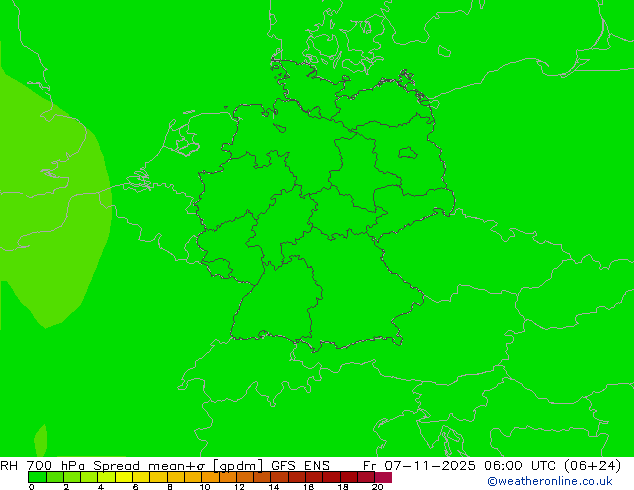Choose the orange legend swatch starting at 10
The height and width of the screenshot is (490, 634).
point(211,477)
